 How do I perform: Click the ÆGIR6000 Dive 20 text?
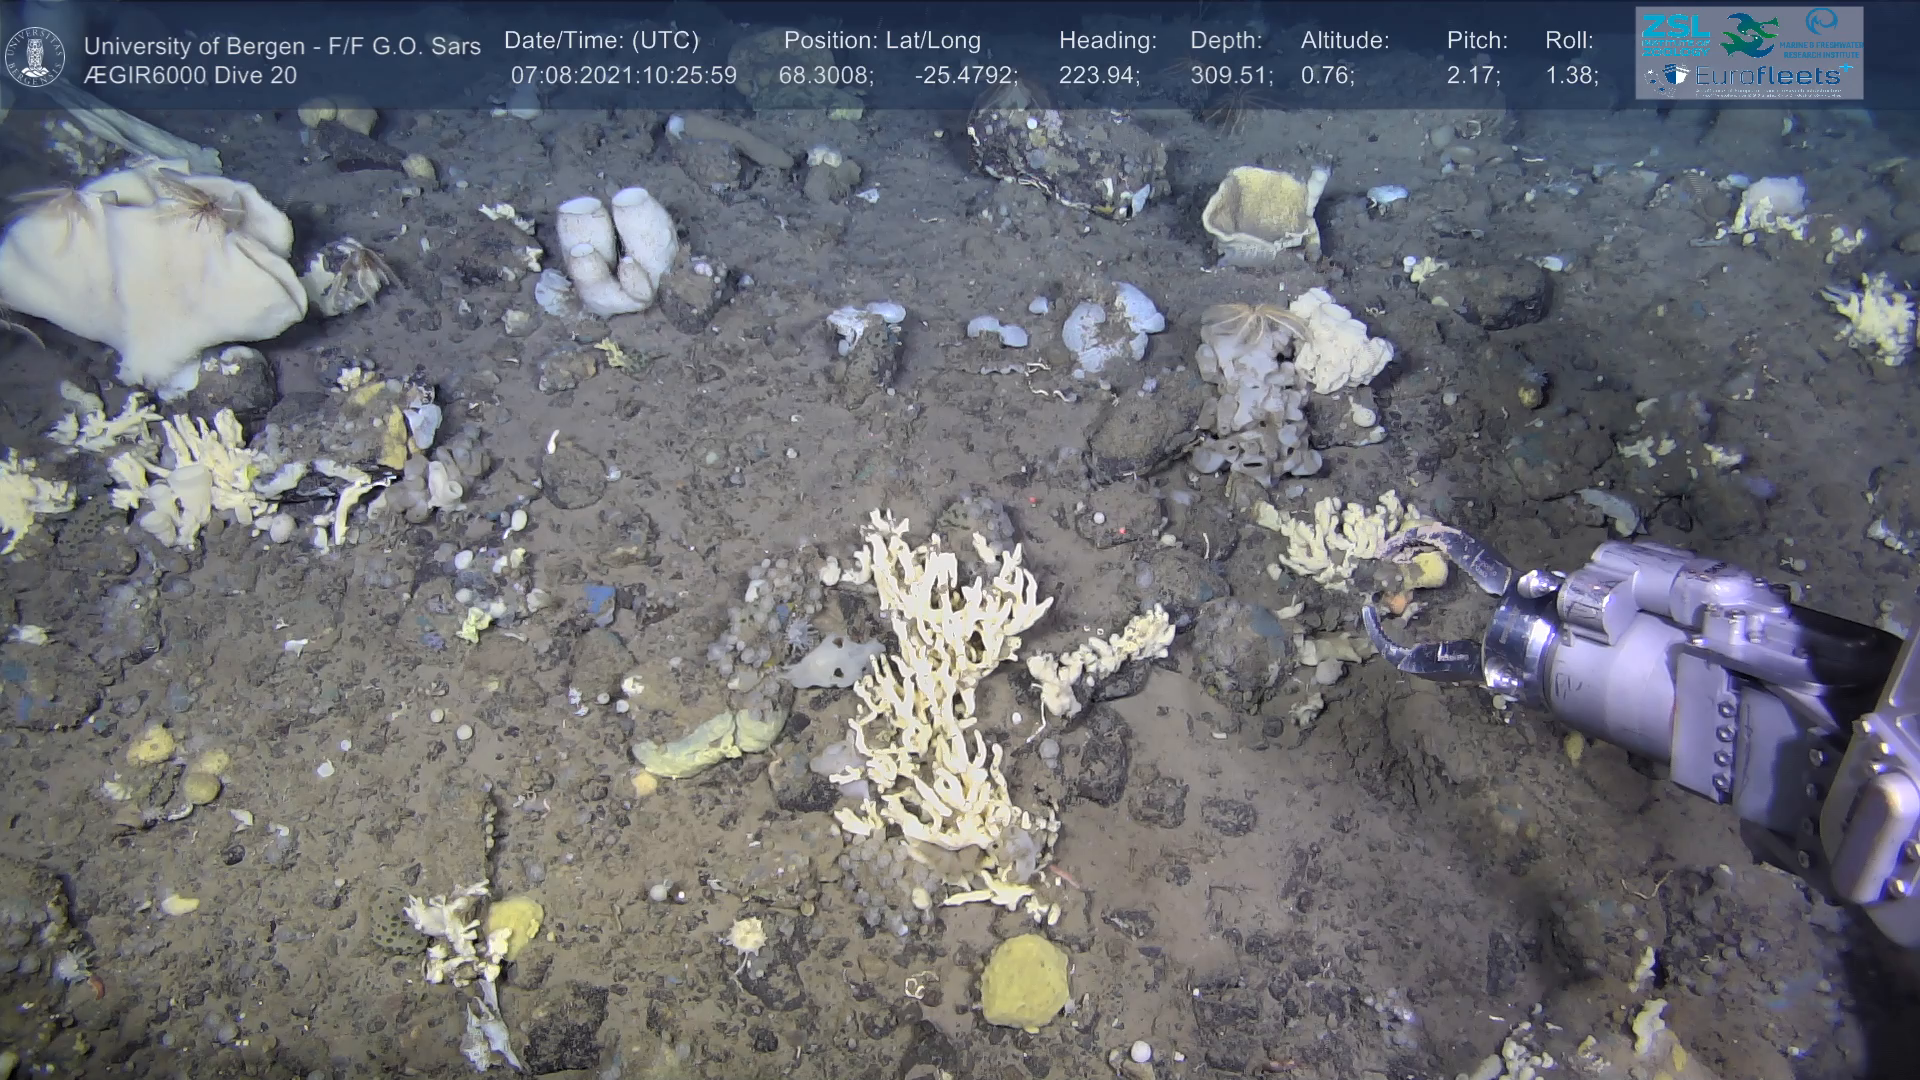coord(190,76)
